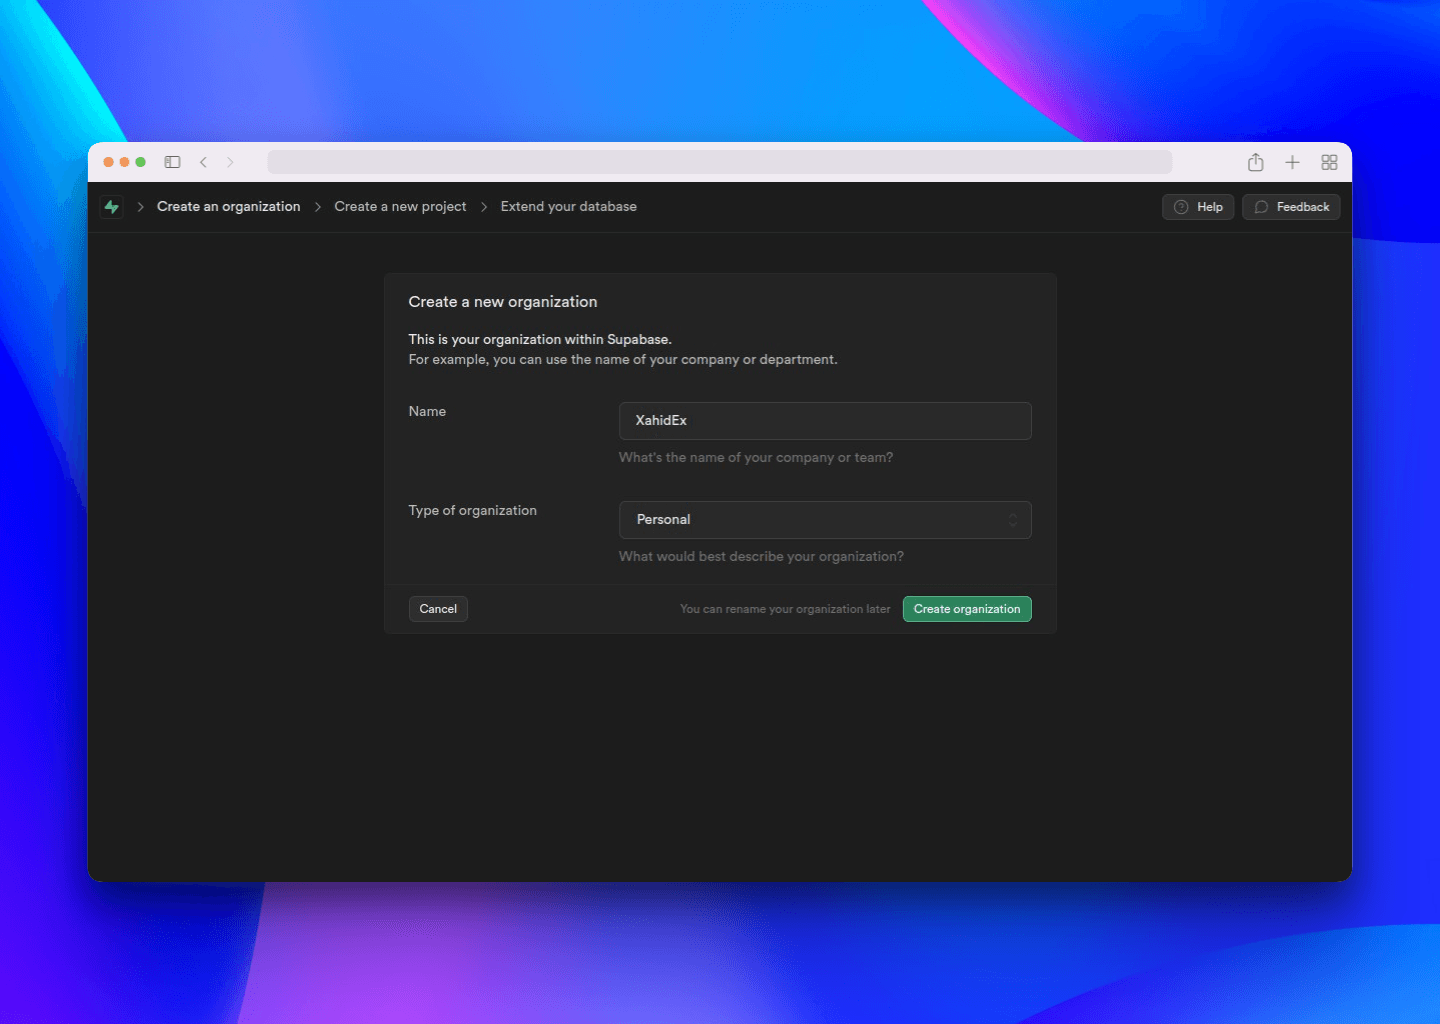Viewport: 1440px width, 1024px height.
Task: Click the browser address bar
Action: click(x=720, y=162)
